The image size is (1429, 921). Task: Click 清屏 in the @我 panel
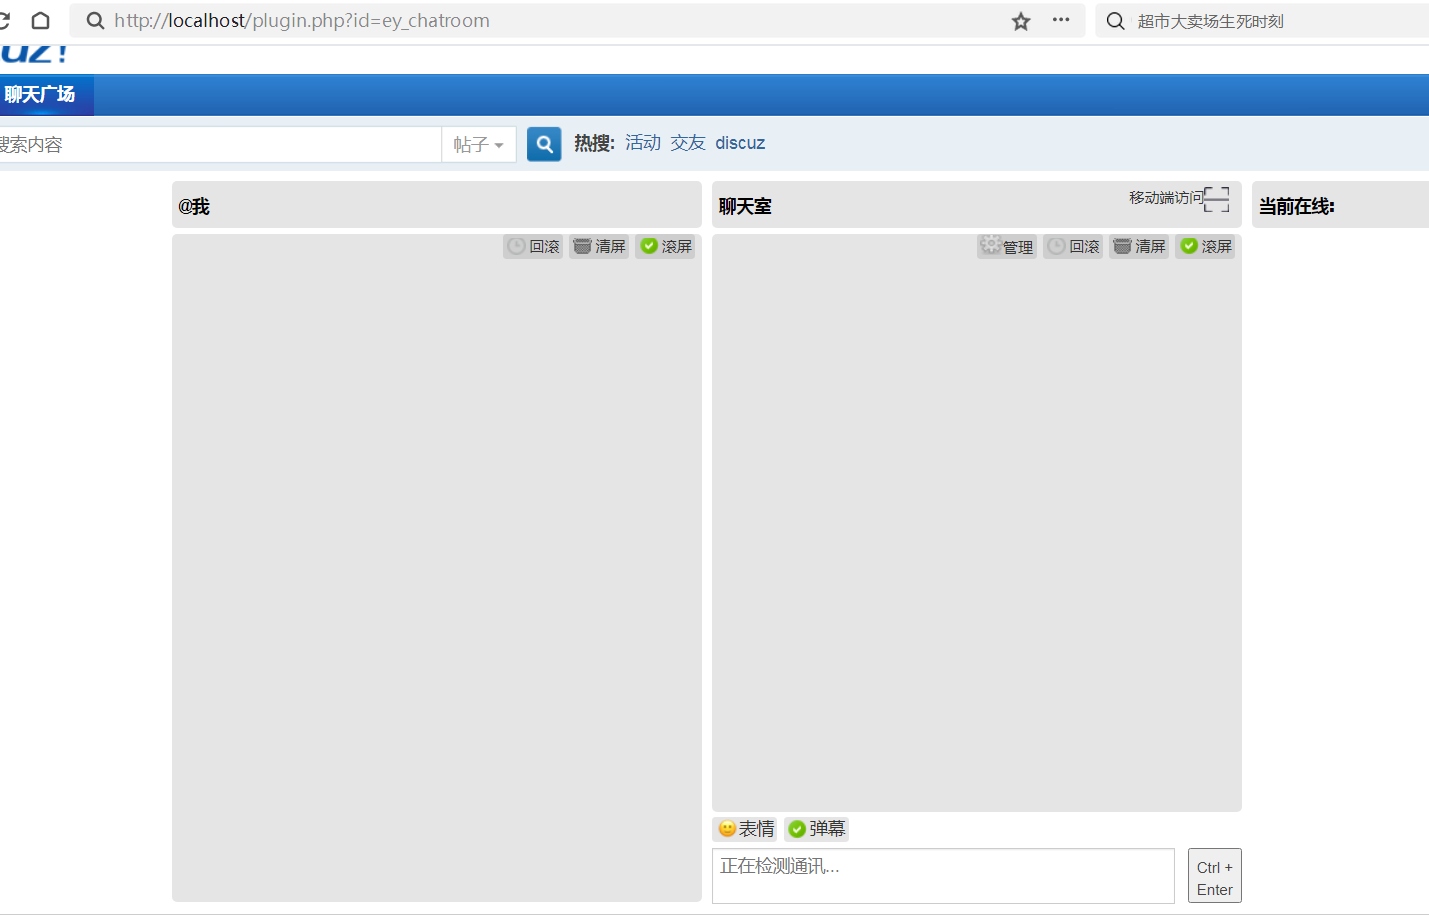point(599,246)
